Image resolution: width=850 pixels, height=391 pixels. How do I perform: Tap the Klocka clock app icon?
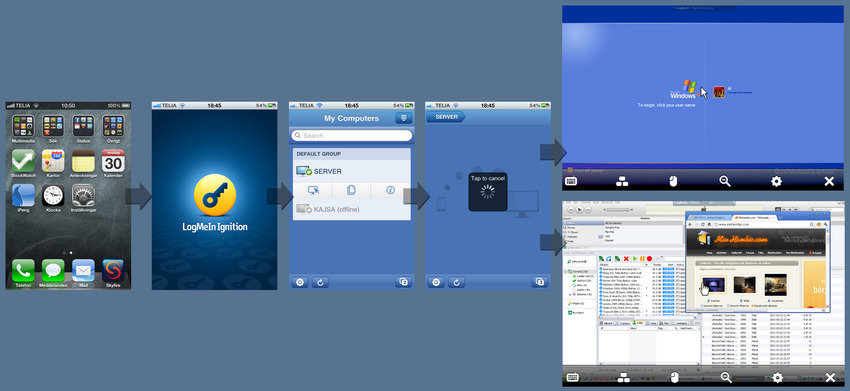pos(53,195)
